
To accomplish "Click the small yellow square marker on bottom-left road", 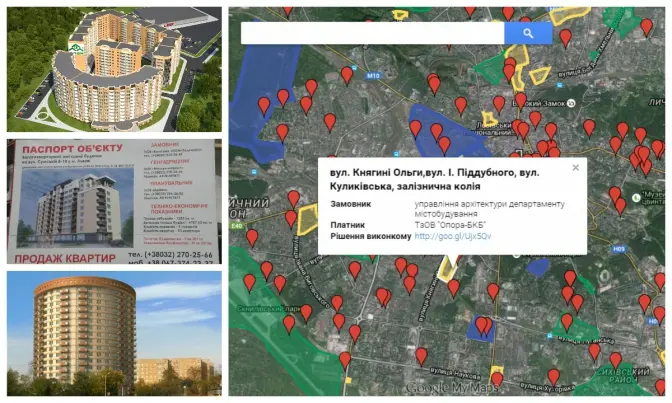I will (348, 380).
